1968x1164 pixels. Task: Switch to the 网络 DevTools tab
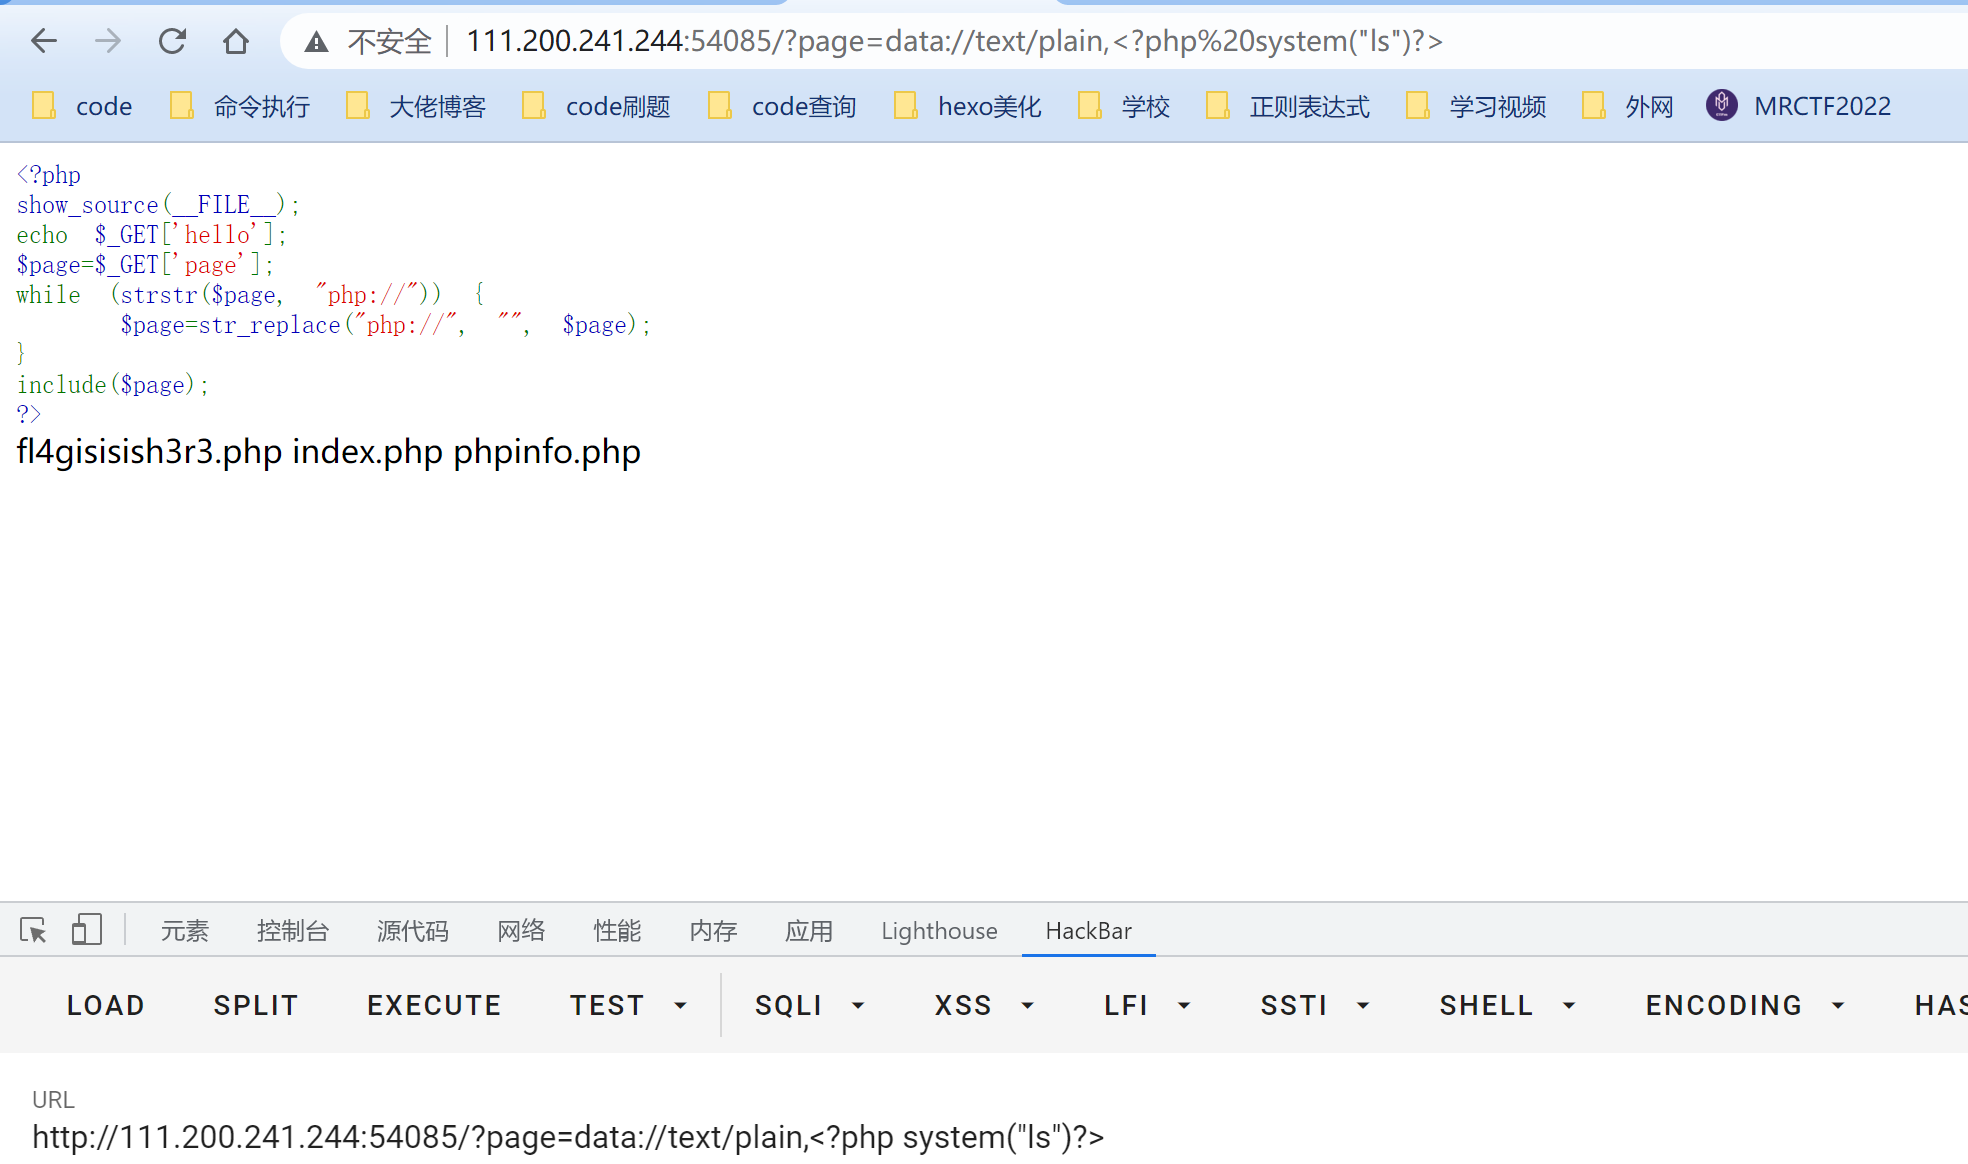pos(521,931)
